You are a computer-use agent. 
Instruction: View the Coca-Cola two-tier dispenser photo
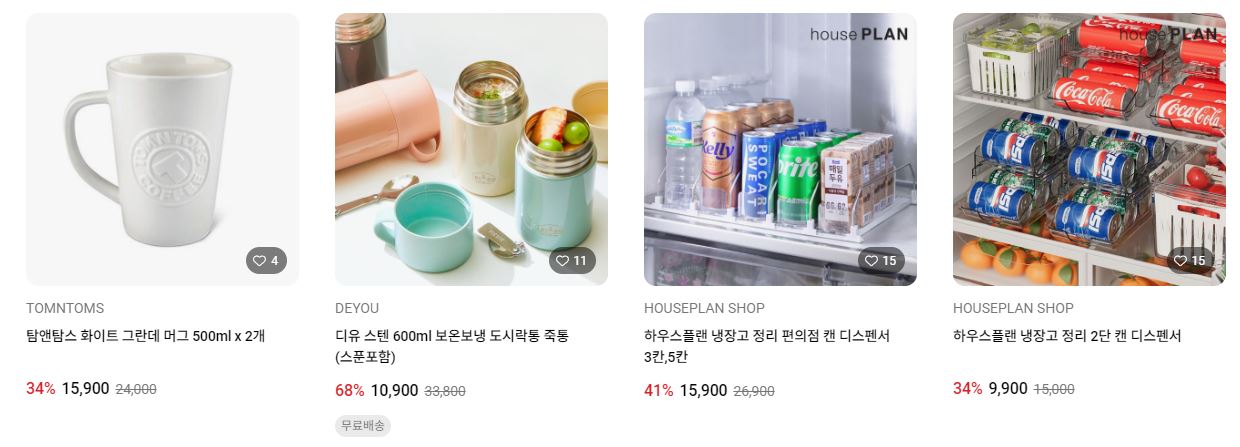(1089, 149)
